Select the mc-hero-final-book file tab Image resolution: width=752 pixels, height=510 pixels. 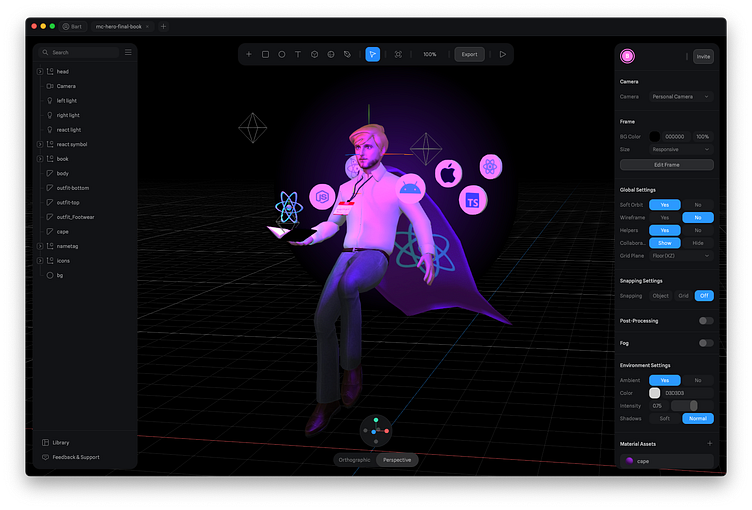(119, 26)
